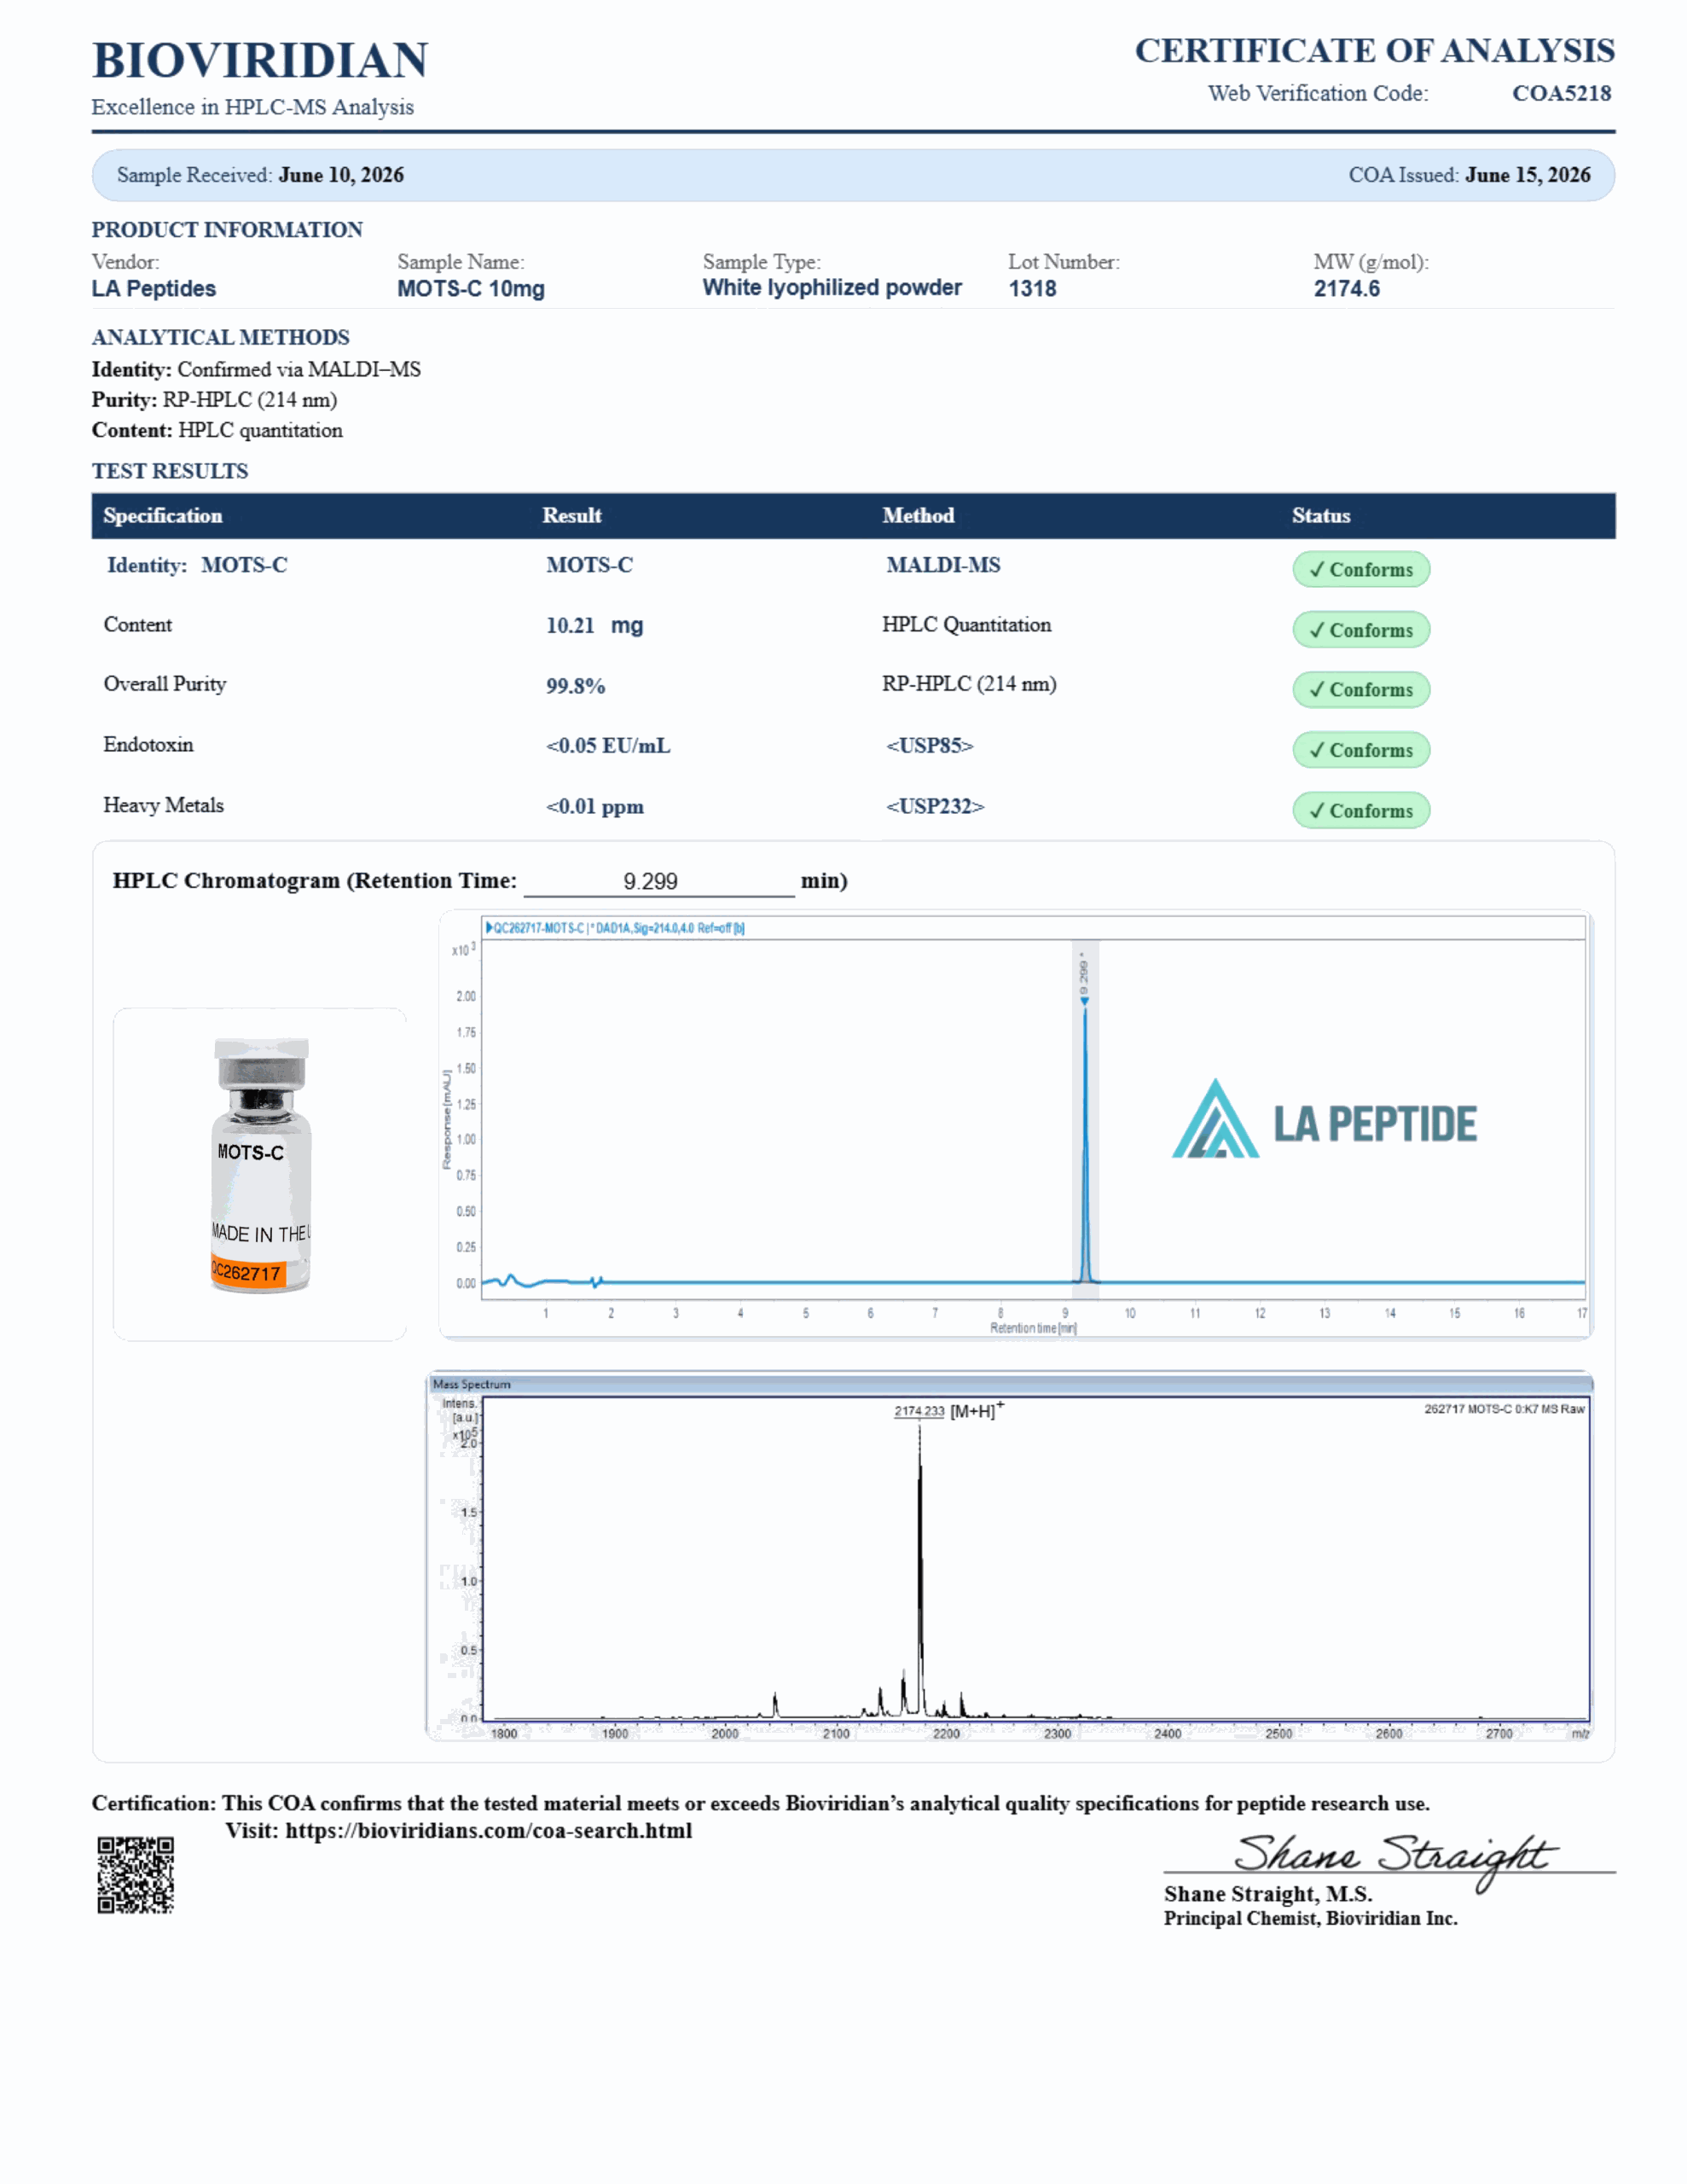Click the web verification code COA5218
The height and width of the screenshot is (2184, 1687).
(x=1561, y=93)
